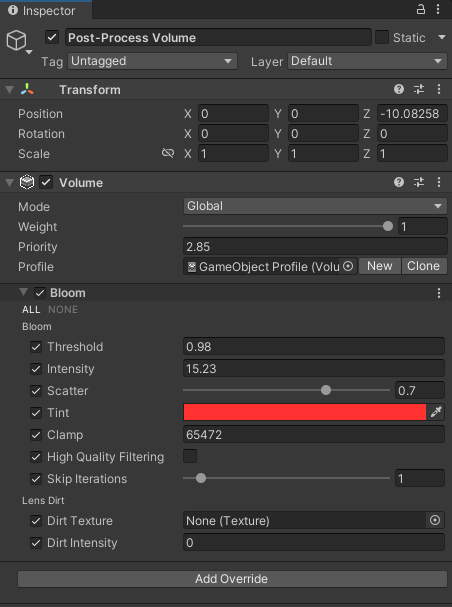This screenshot has height=607, width=452.
Task: Collapse the Transform component
Action: pos(10,90)
